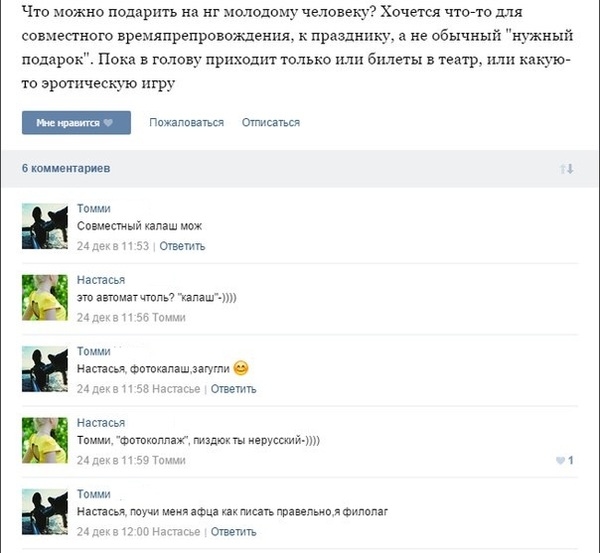Click the heart like icon on Настасья's comment
The width and height of the screenshot is (600, 553).
[x=560, y=460]
